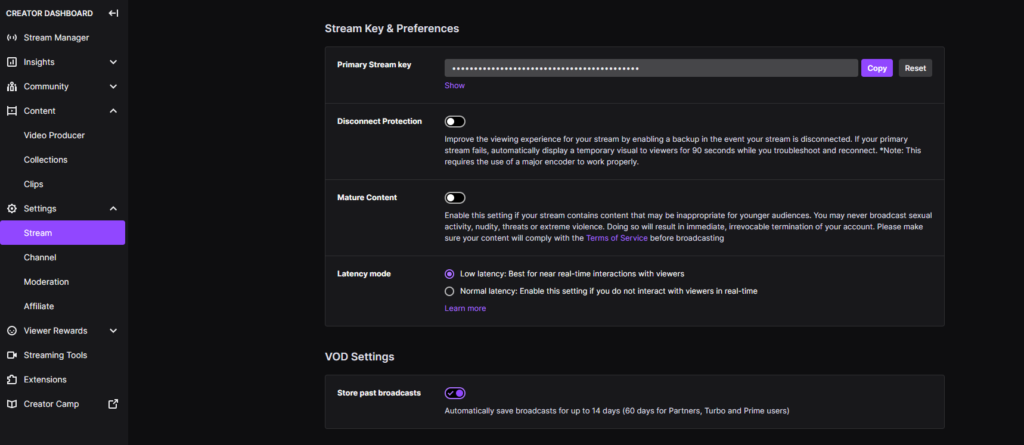The width and height of the screenshot is (1024, 445).
Task: Expand the Insights section chevron
Action: [113, 62]
